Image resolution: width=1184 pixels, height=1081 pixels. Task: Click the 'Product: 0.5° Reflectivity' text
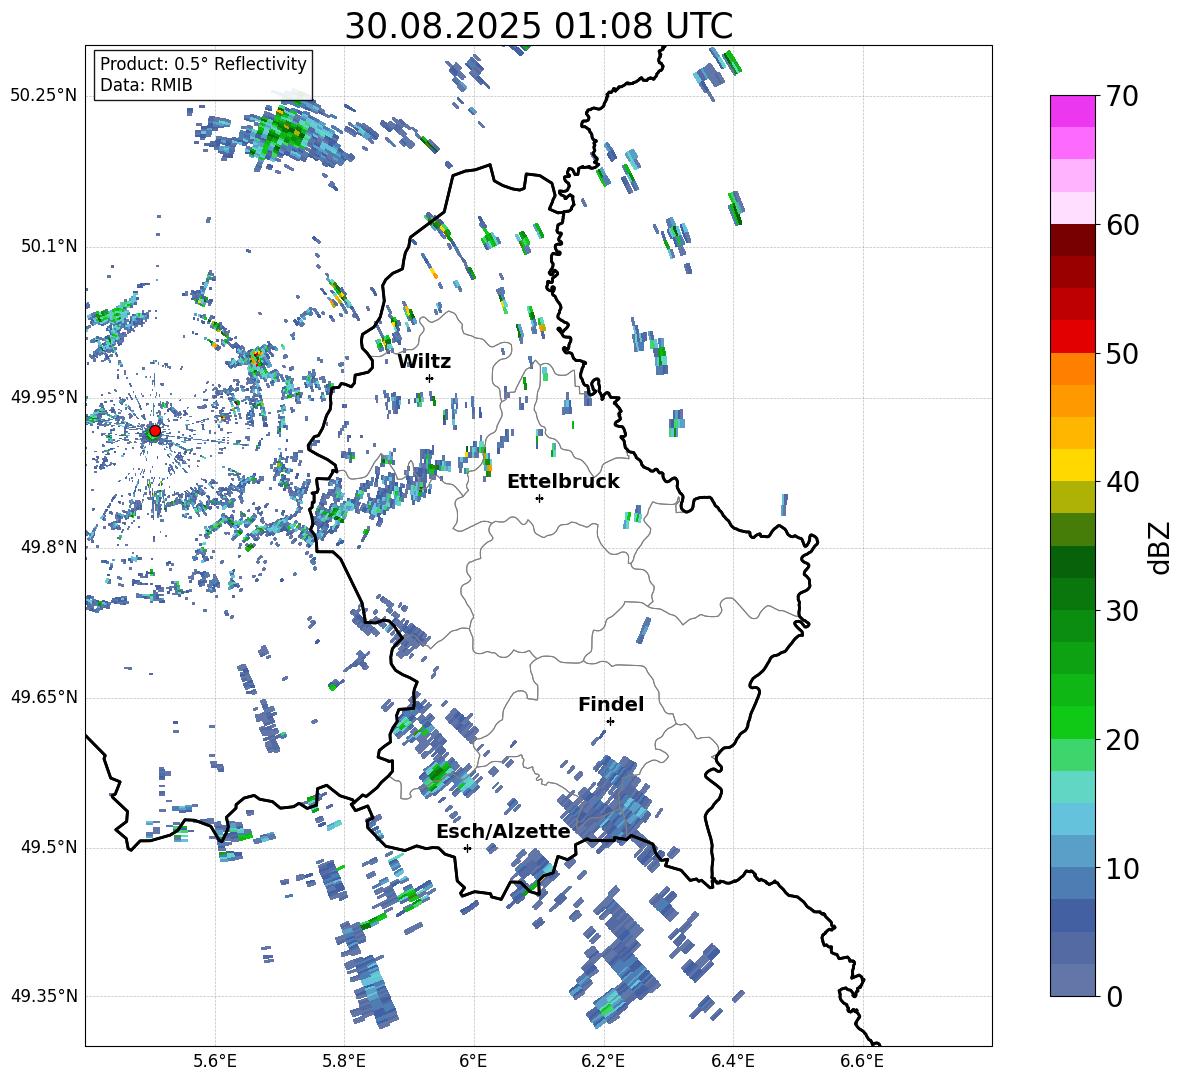[203, 64]
